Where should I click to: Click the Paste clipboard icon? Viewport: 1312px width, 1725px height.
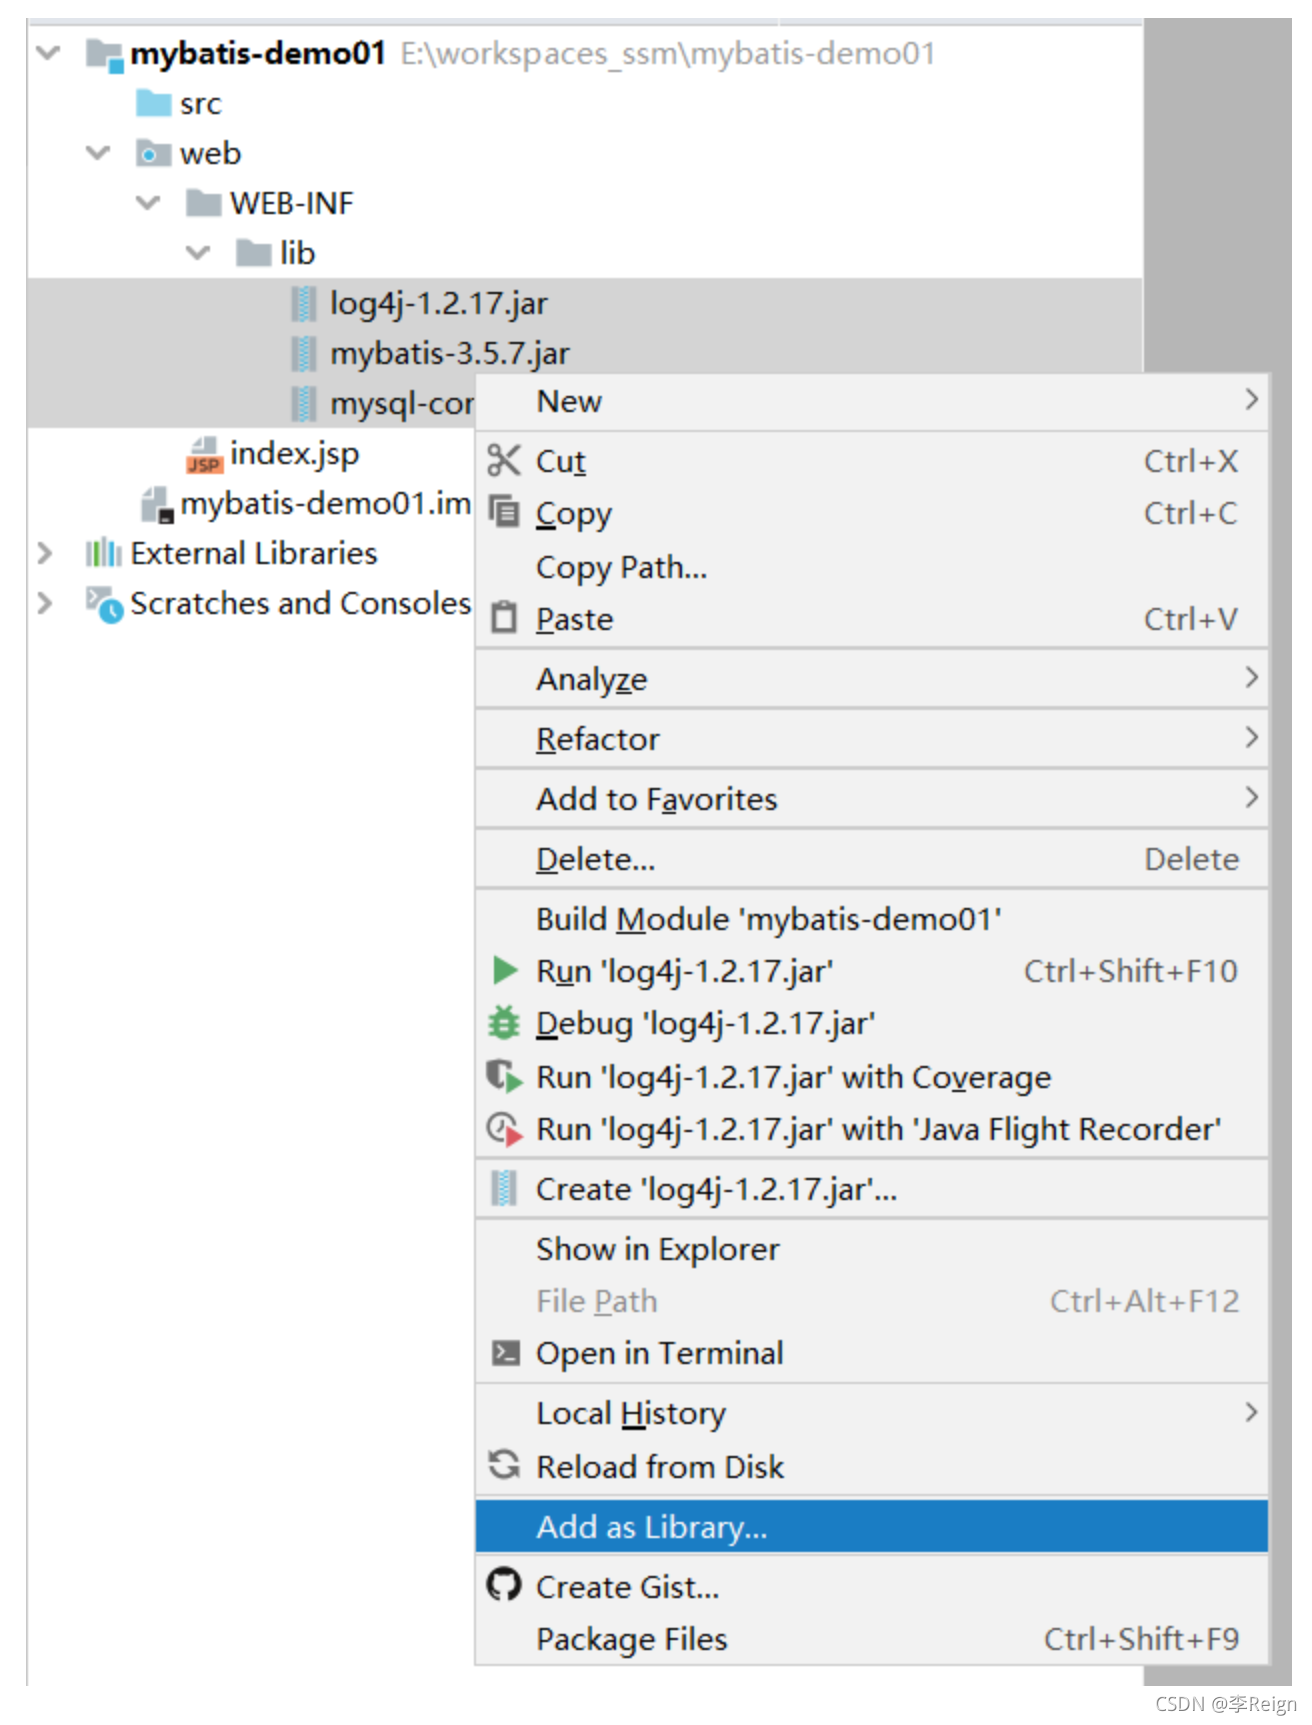click(x=504, y=617)
